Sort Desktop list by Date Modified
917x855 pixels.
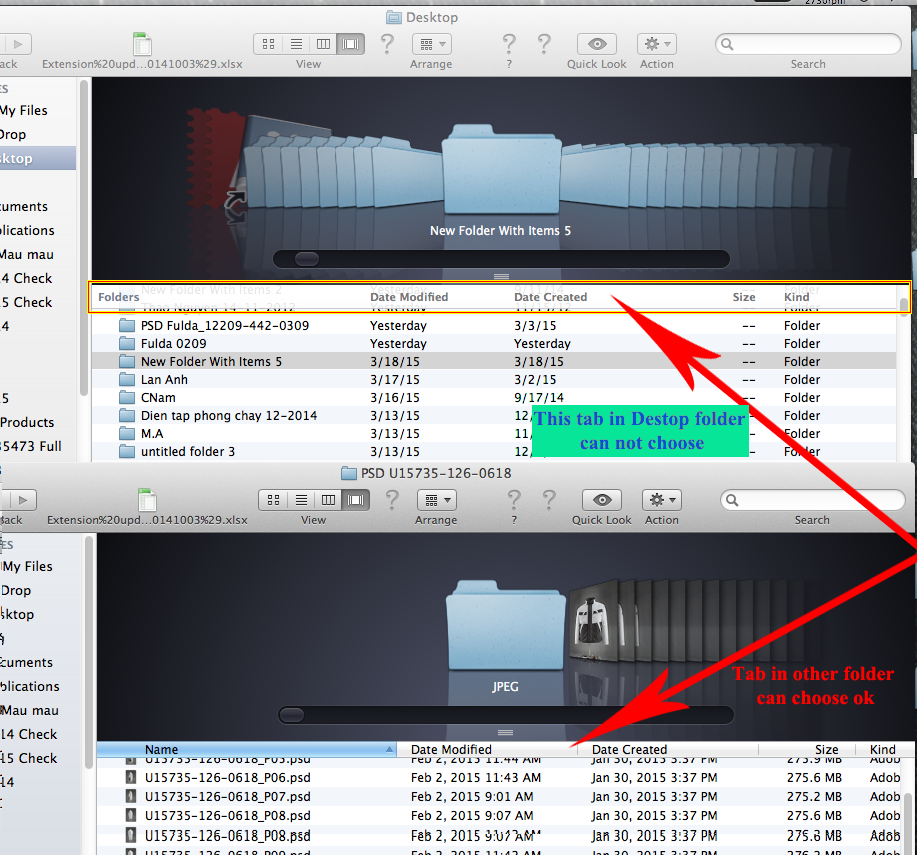(409, 297)
